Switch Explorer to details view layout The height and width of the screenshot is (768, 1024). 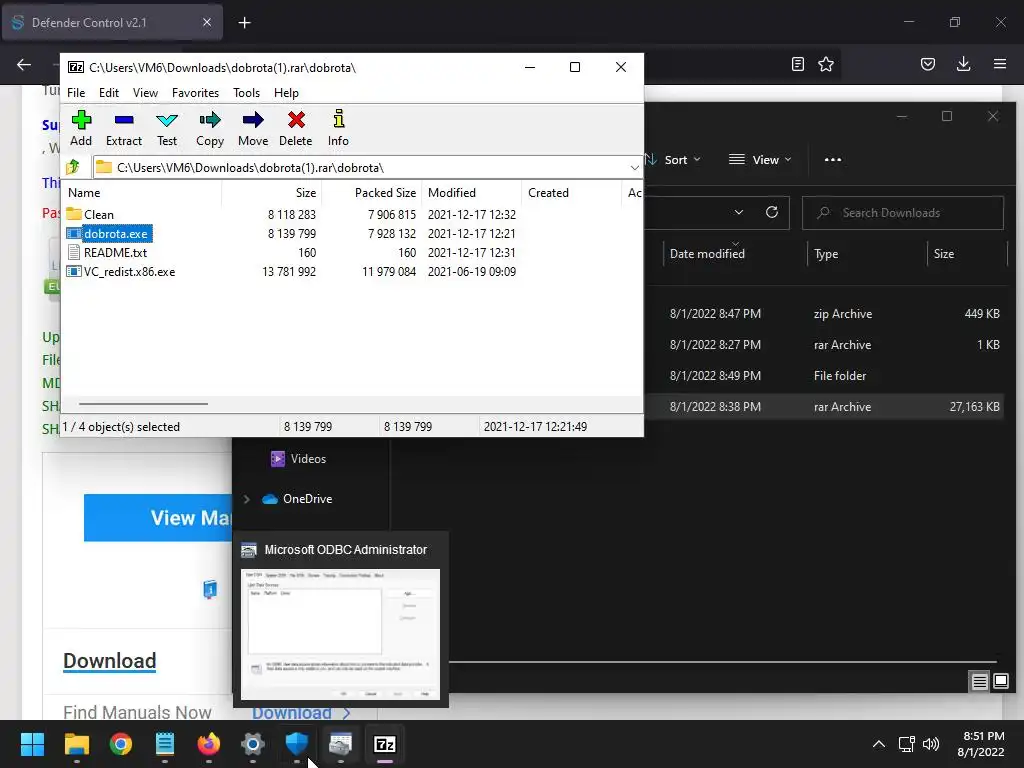tap(979, 682)
